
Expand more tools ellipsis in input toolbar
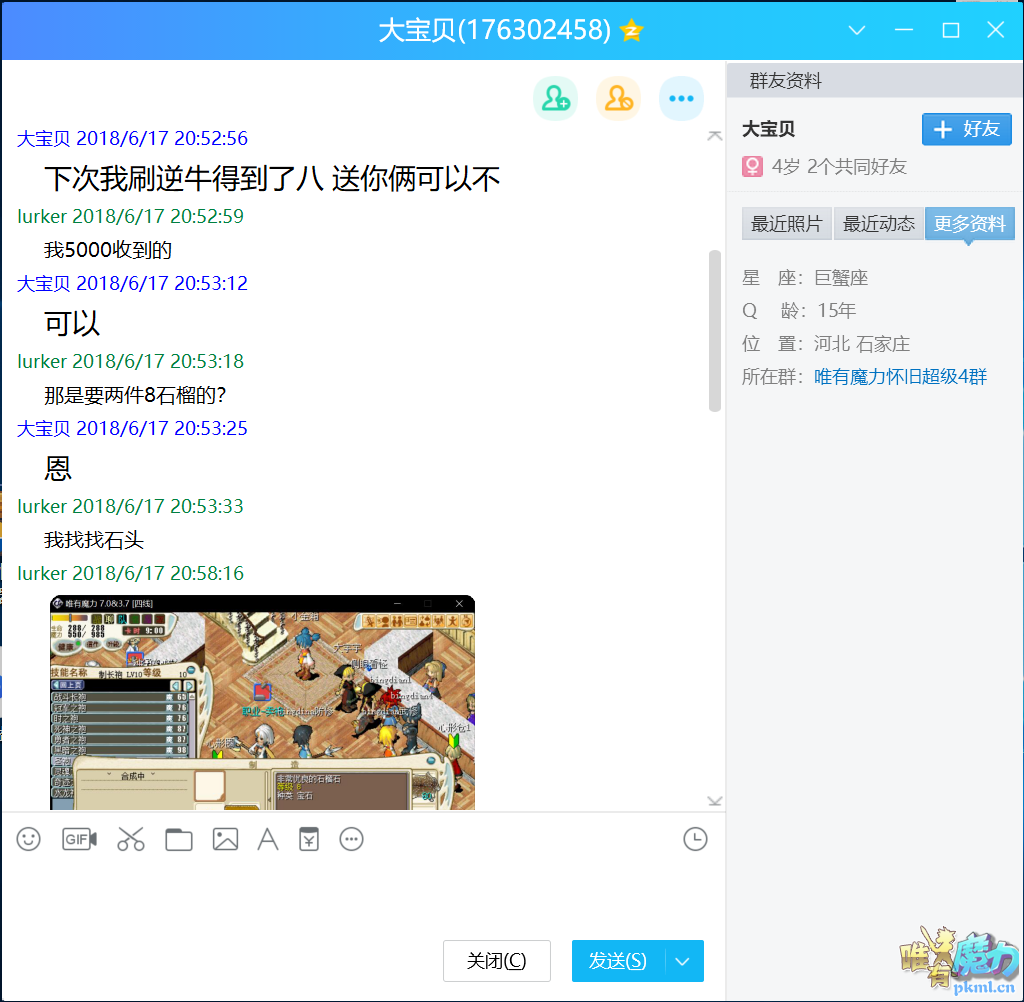point(351,839)
